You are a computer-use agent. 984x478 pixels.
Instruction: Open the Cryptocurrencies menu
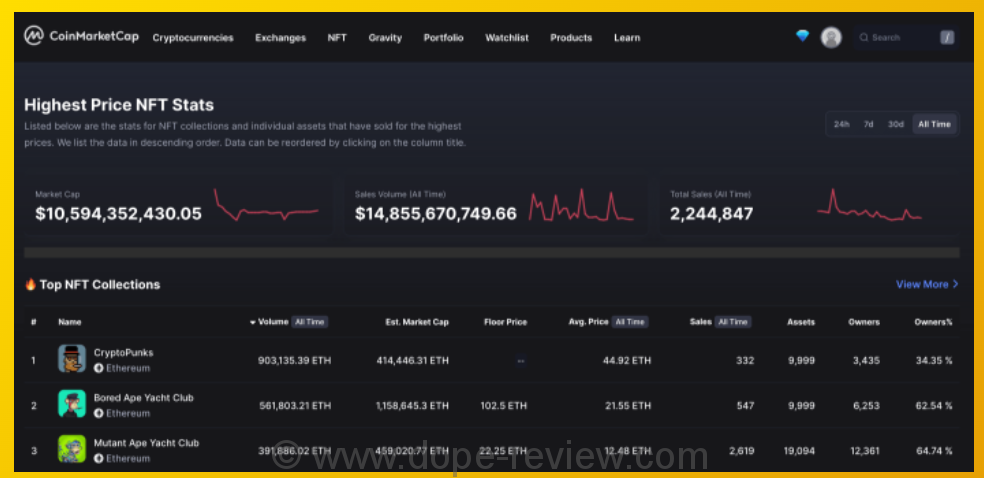[x=193, y=38]
